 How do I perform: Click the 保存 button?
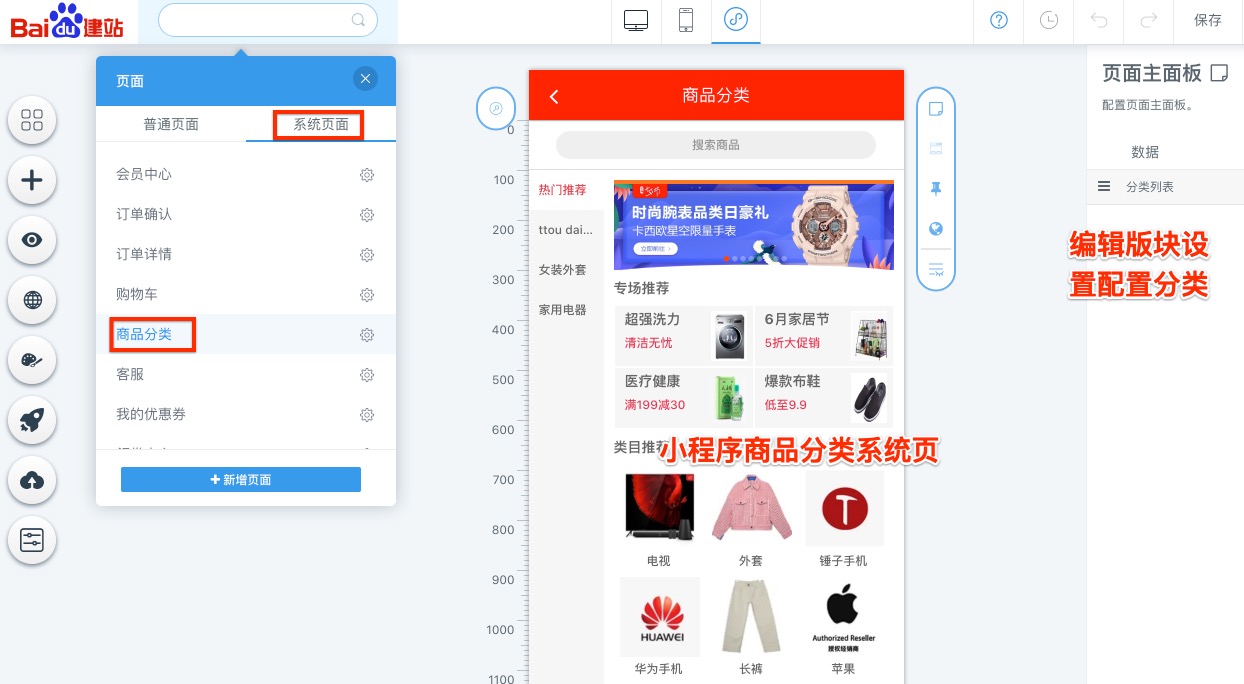(1207, 21)
